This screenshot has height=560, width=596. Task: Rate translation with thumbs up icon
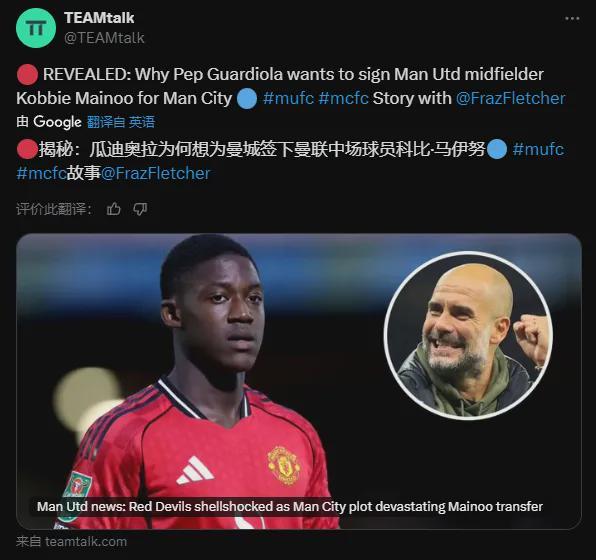[x=113, y=209]
